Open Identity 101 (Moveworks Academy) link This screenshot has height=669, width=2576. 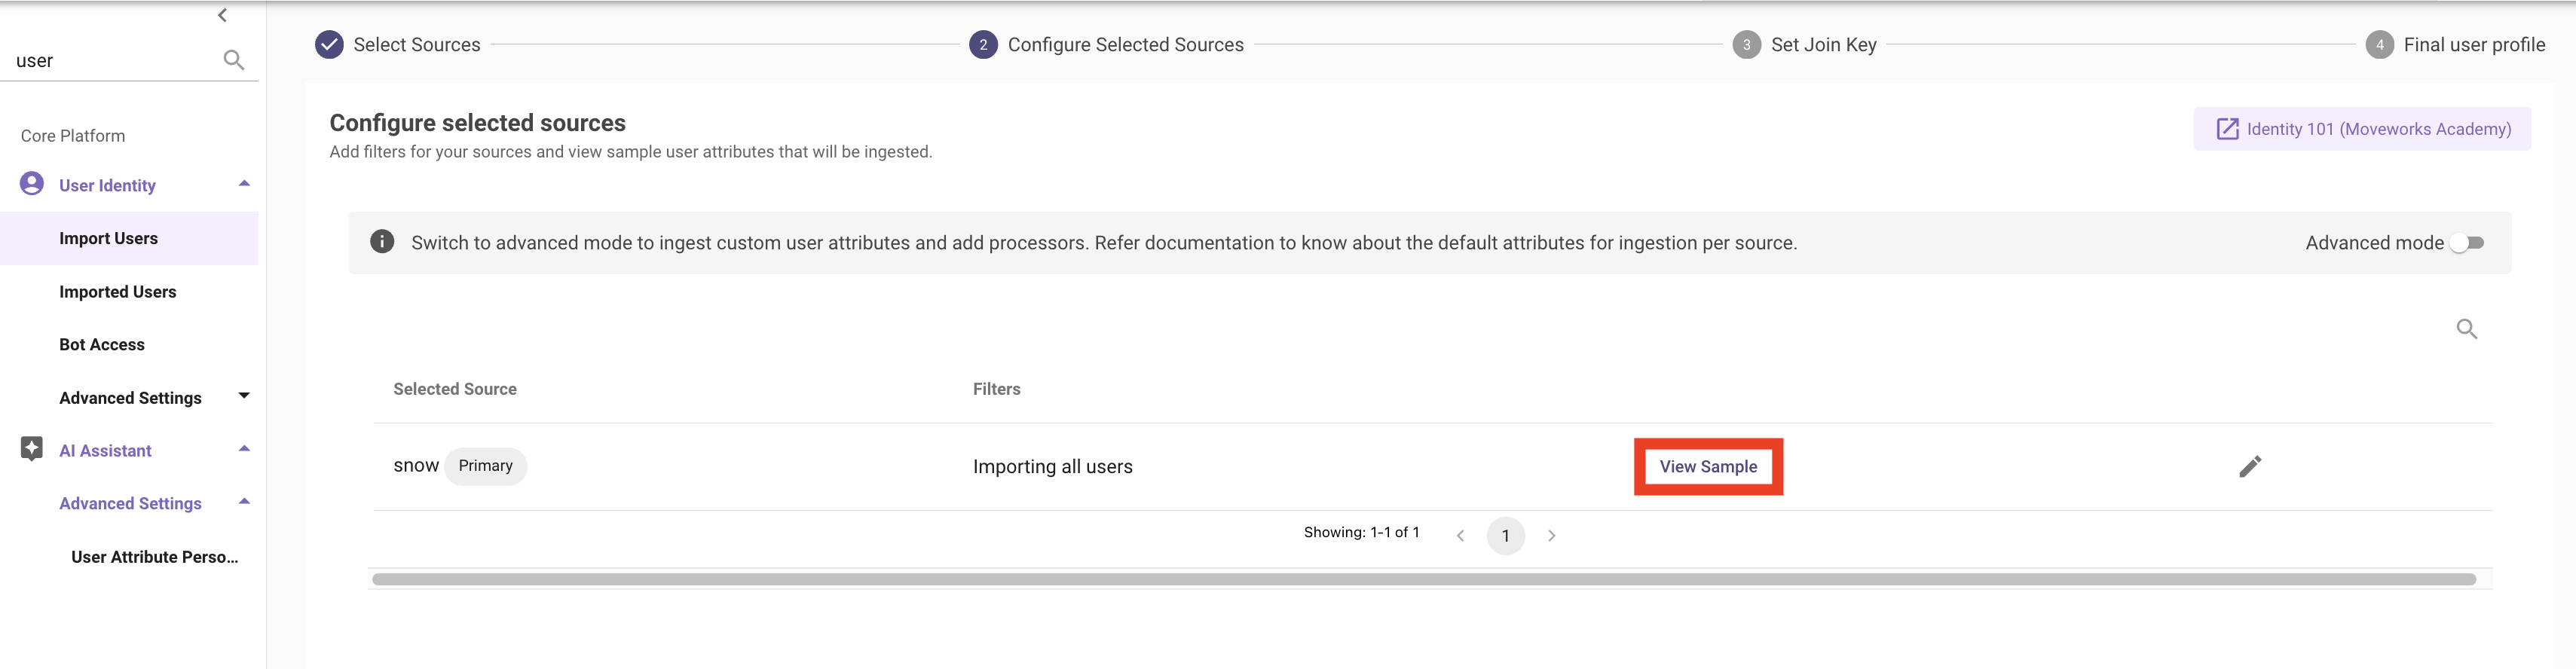(x=2362, y=129)
